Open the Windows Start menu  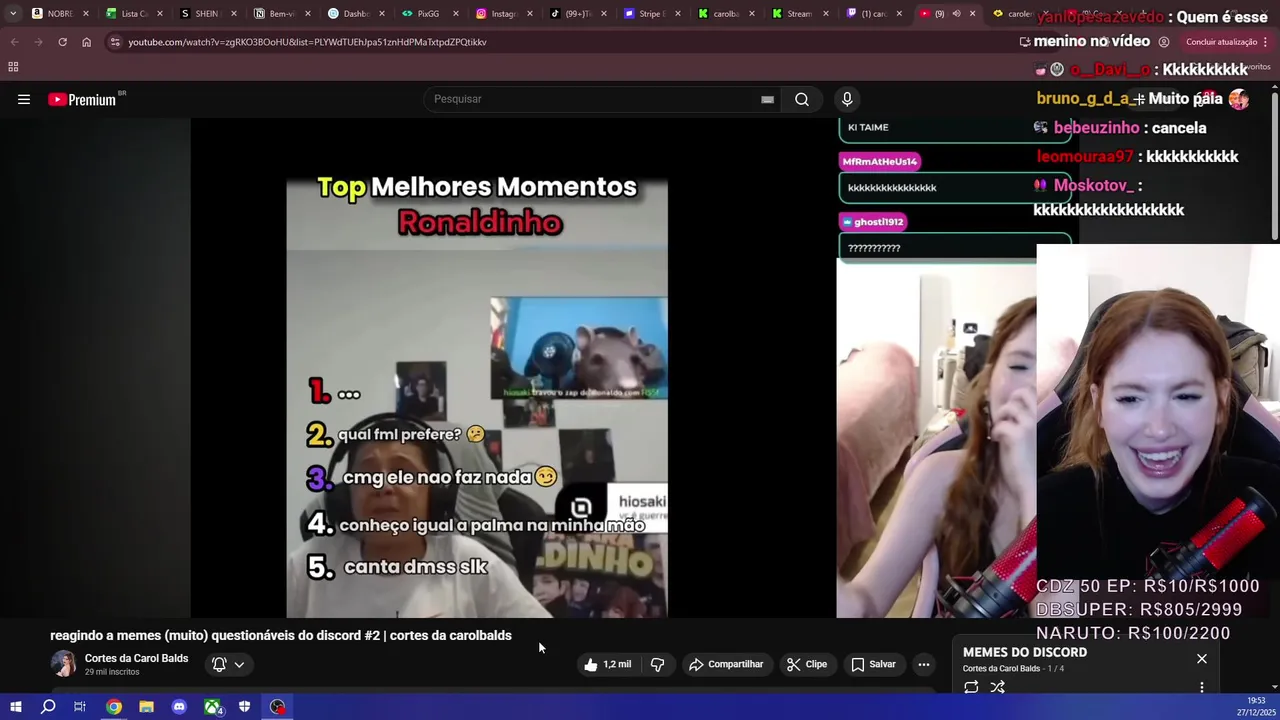coord(15,707)
